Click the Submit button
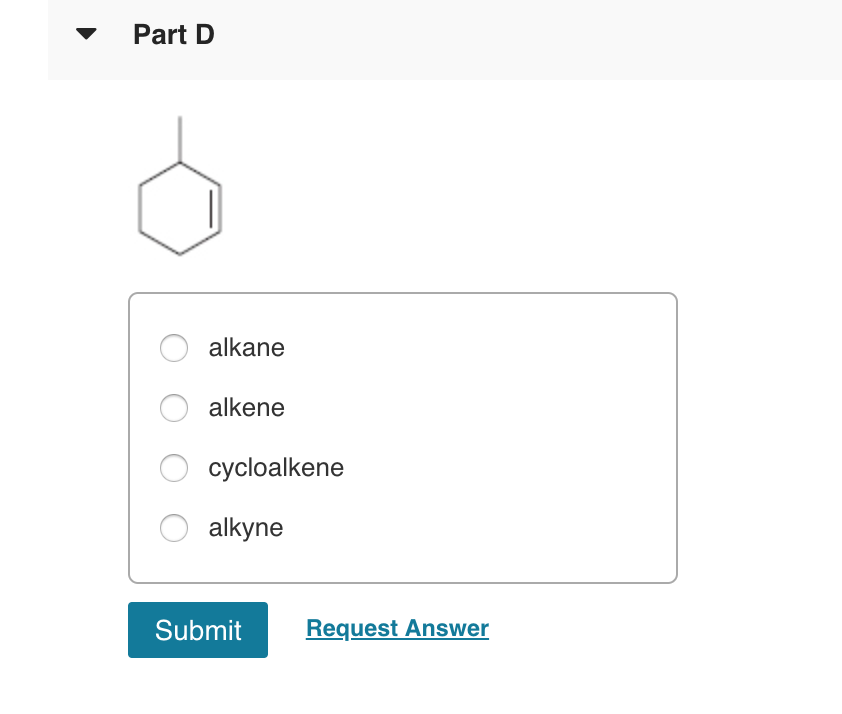842x714 pixels. coord(198,630)
